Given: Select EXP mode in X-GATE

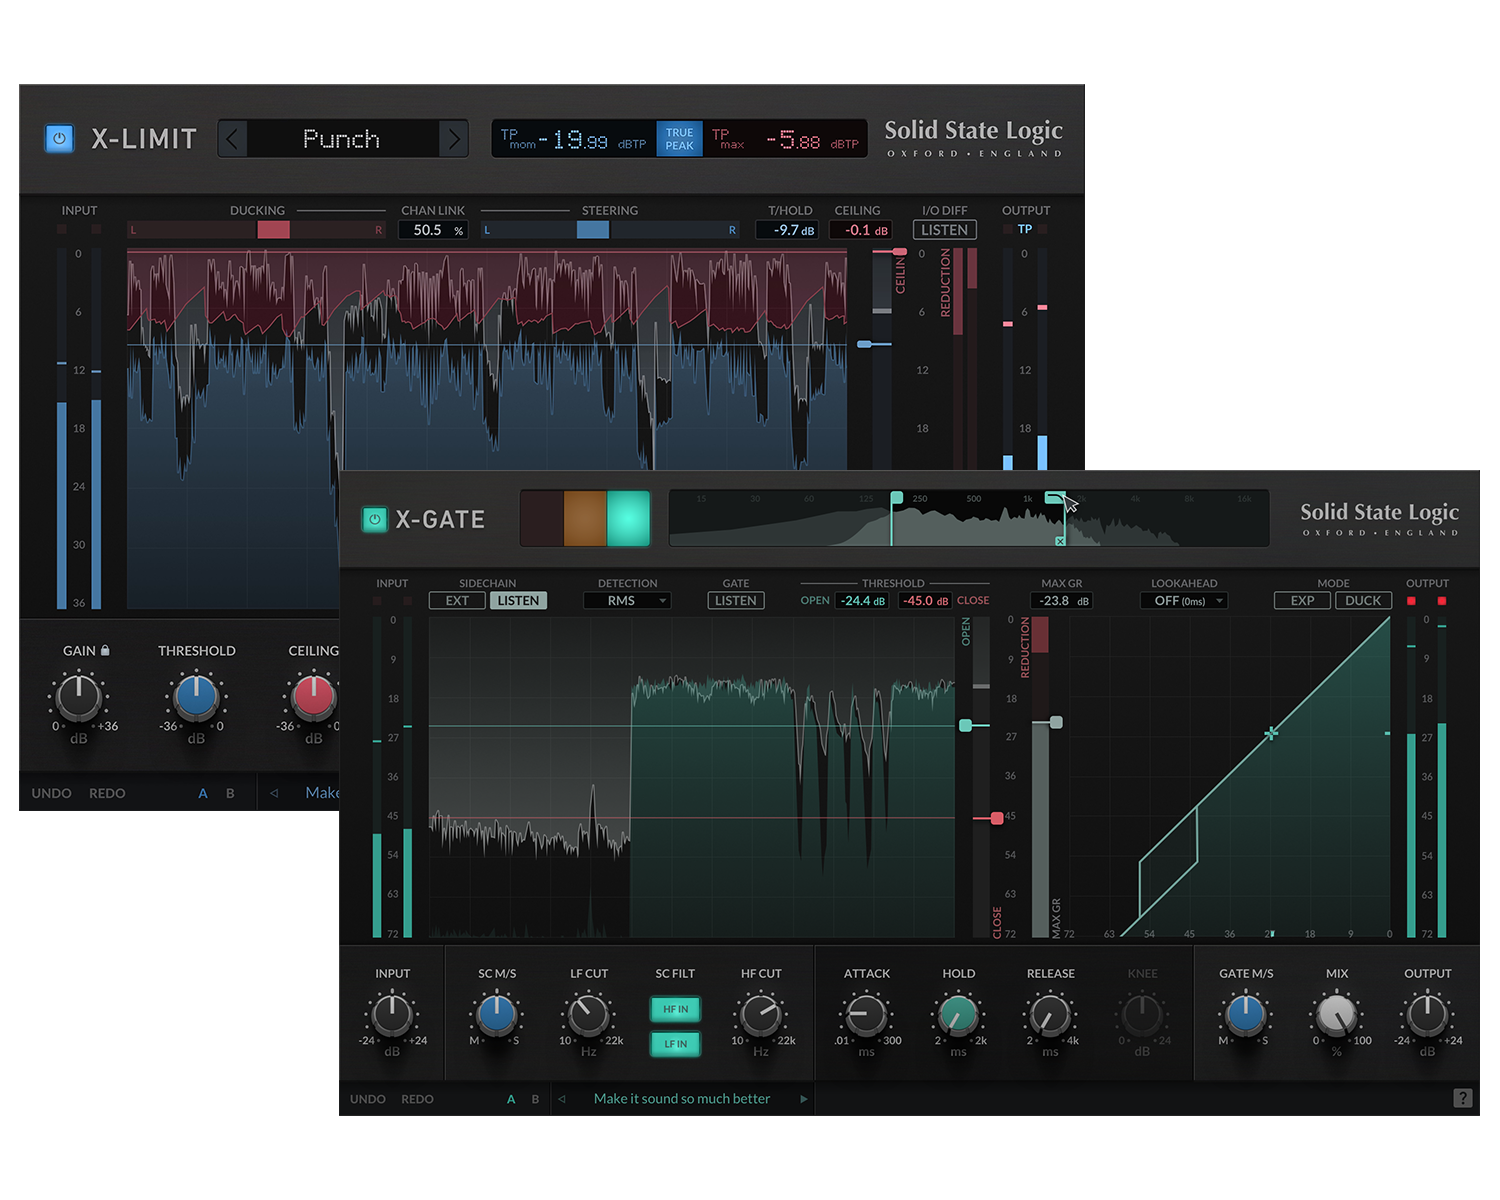Looking at the screenshot, I should coord(1302,600).
